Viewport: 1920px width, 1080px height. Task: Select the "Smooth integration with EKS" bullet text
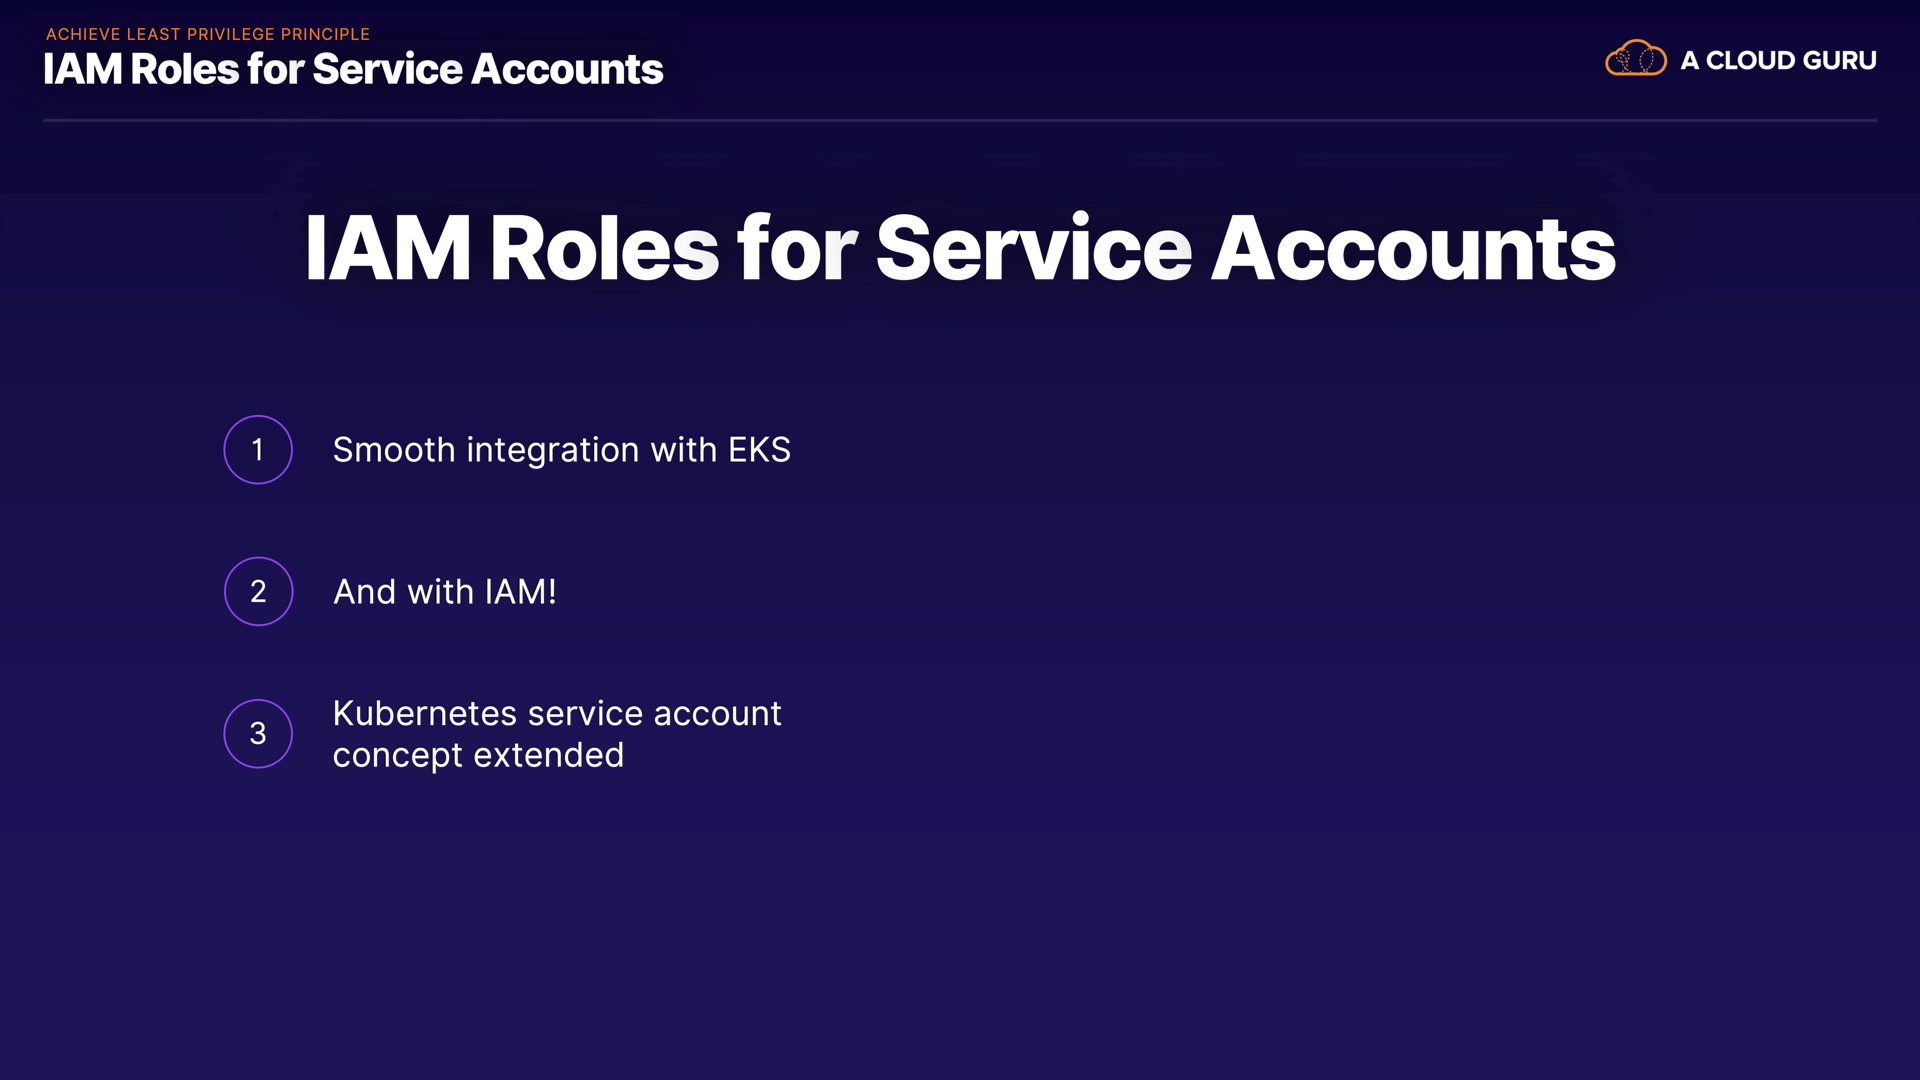click(561, 451)
